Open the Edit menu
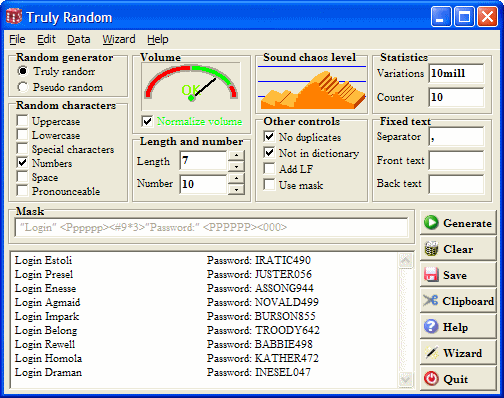The width and height of the screenshot is (504, 398). [x=46, y=39]
